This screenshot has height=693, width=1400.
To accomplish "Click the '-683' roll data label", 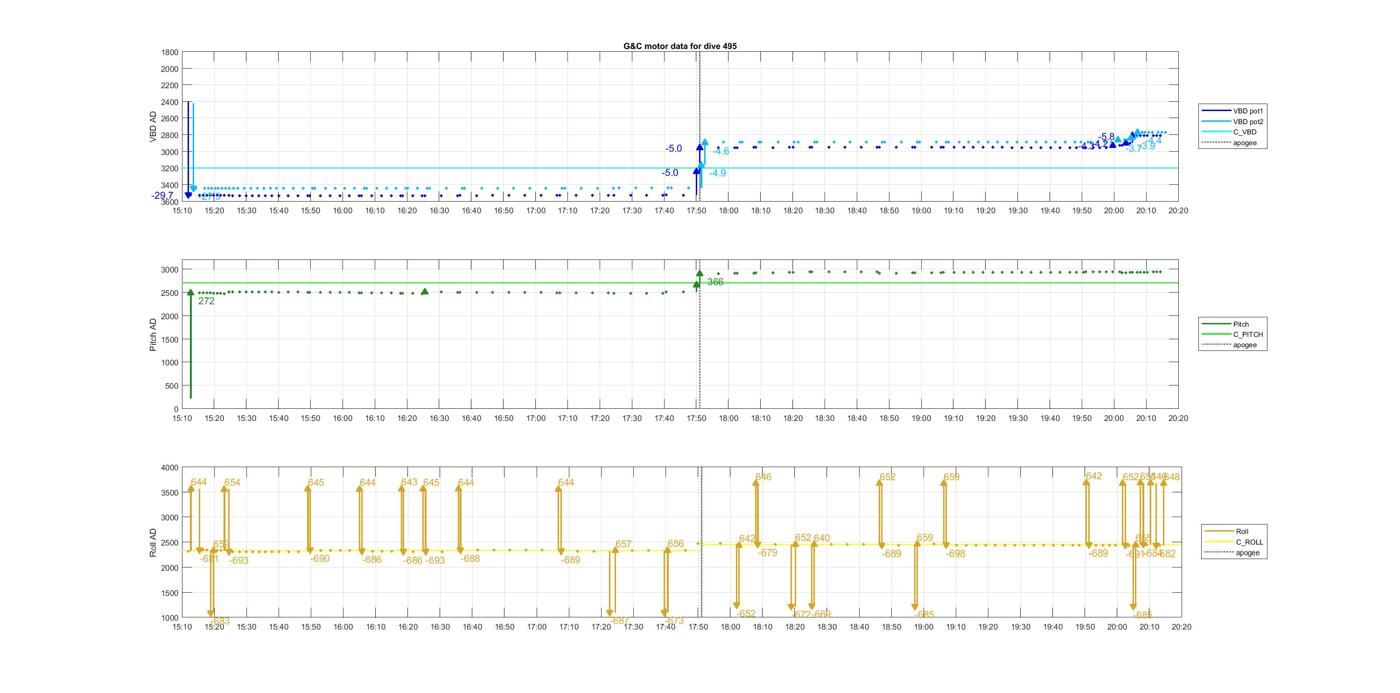I will point(220,621).
